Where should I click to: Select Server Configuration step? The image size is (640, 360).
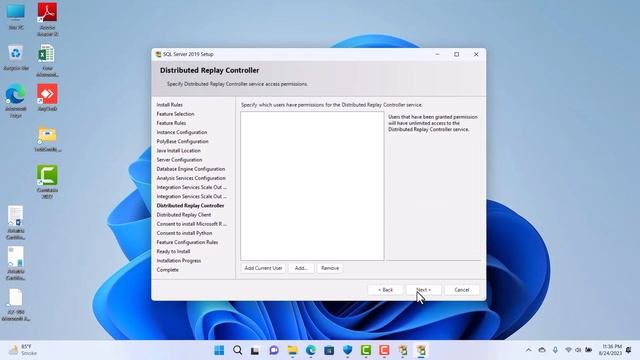(179, 160)
